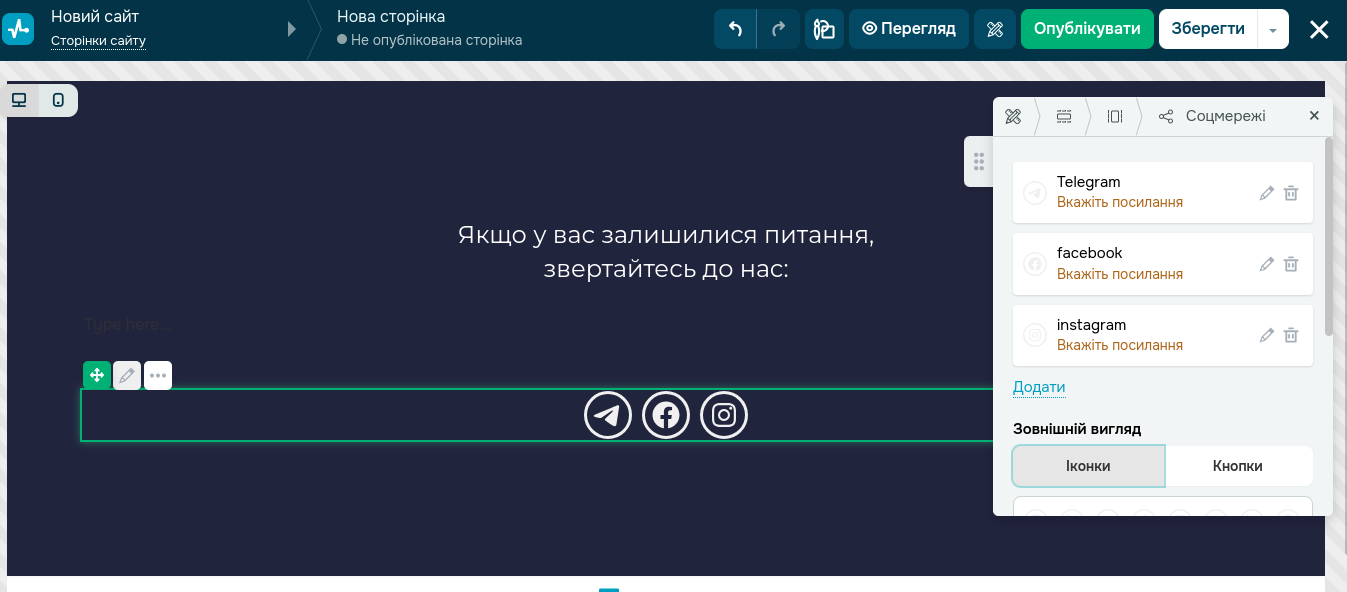
Task: Switch to desktop preview mode
Action: [19, 100]
